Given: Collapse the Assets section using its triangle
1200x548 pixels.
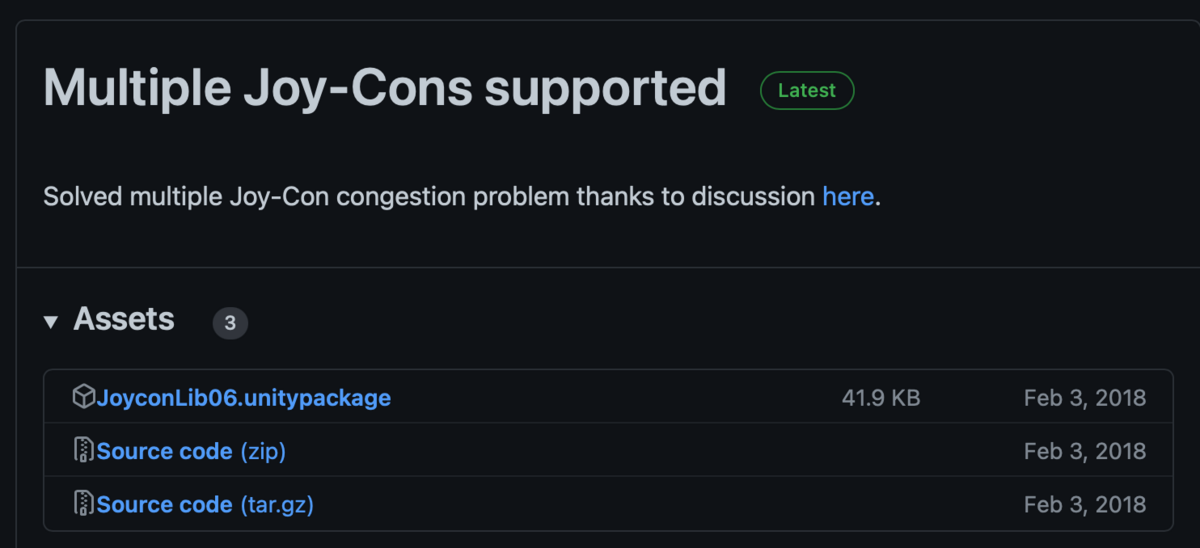Looking at the screenshot, I should 51,322.
